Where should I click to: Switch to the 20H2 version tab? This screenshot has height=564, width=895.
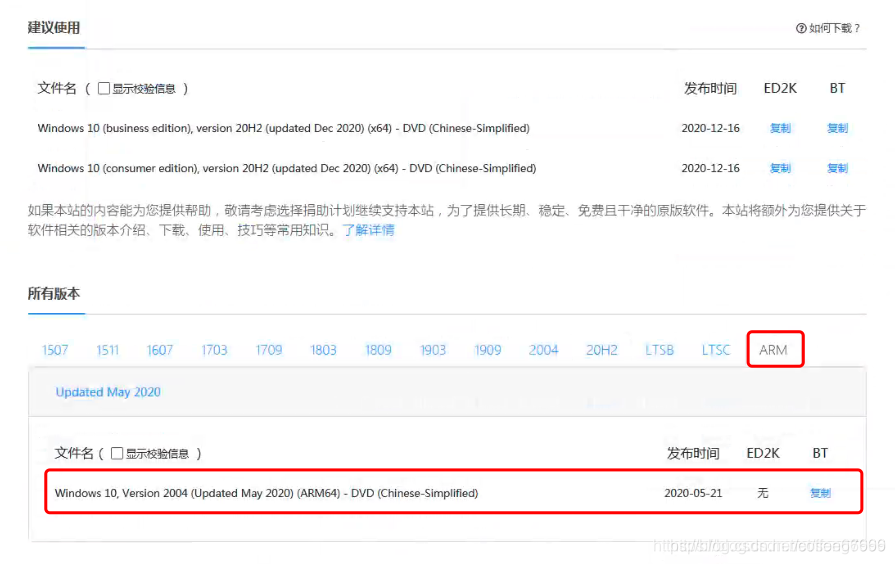[602, 350]
